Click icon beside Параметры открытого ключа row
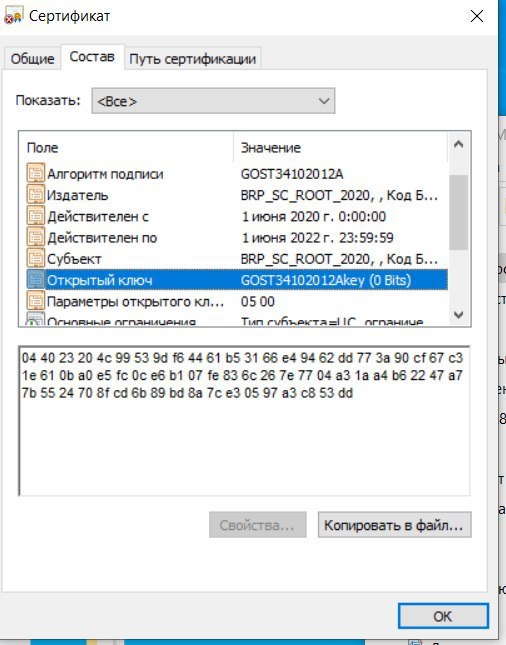Viewport: 506px width, 645px height. (x=35, y=302)
